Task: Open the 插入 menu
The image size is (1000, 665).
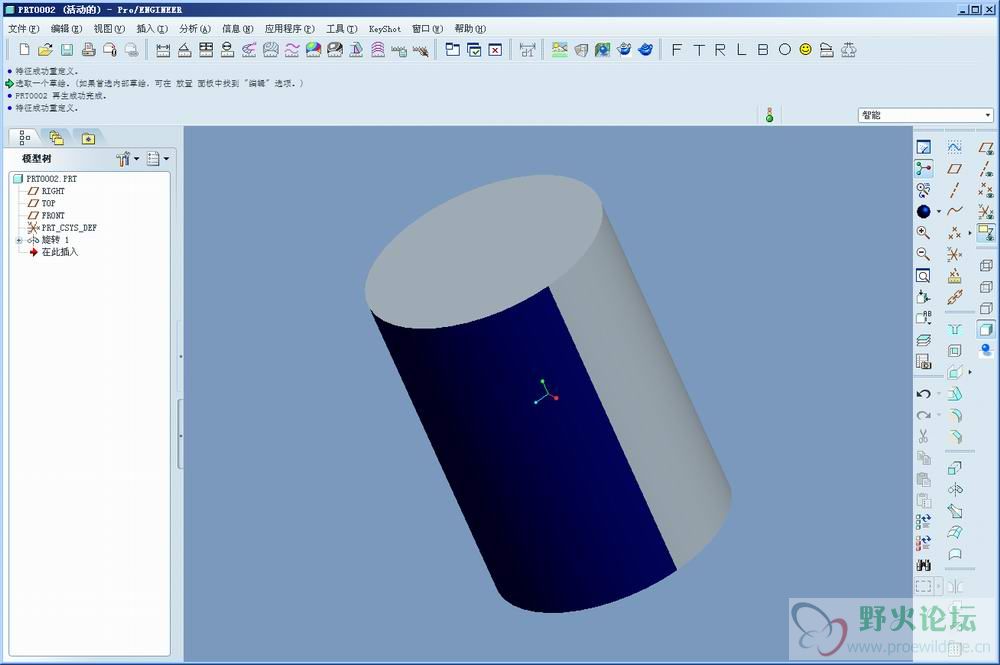Action: coord(152,29)
